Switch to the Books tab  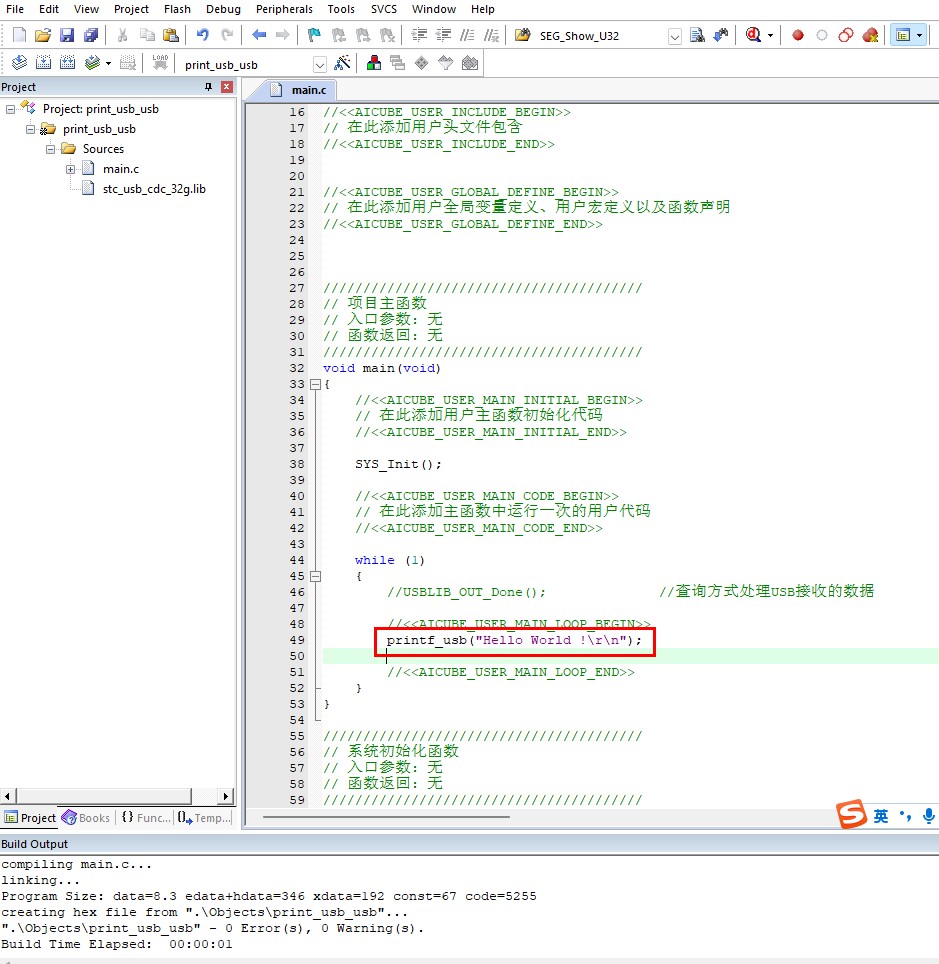pyautogui.click(x=86, y=818)
